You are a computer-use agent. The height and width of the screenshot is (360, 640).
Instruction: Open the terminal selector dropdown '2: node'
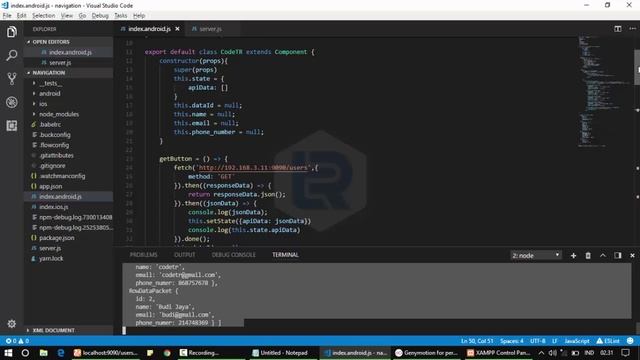[536, 256]
